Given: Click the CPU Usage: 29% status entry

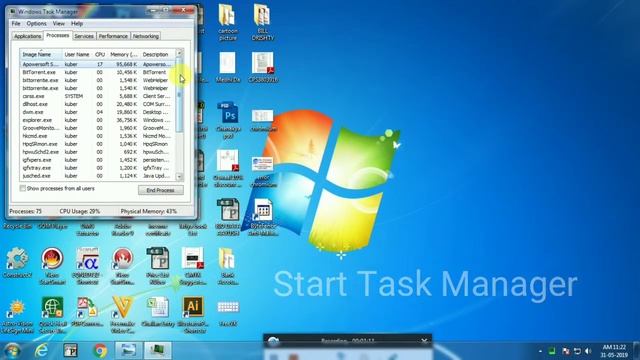Looking at the screenshot, I should [80, 211].
